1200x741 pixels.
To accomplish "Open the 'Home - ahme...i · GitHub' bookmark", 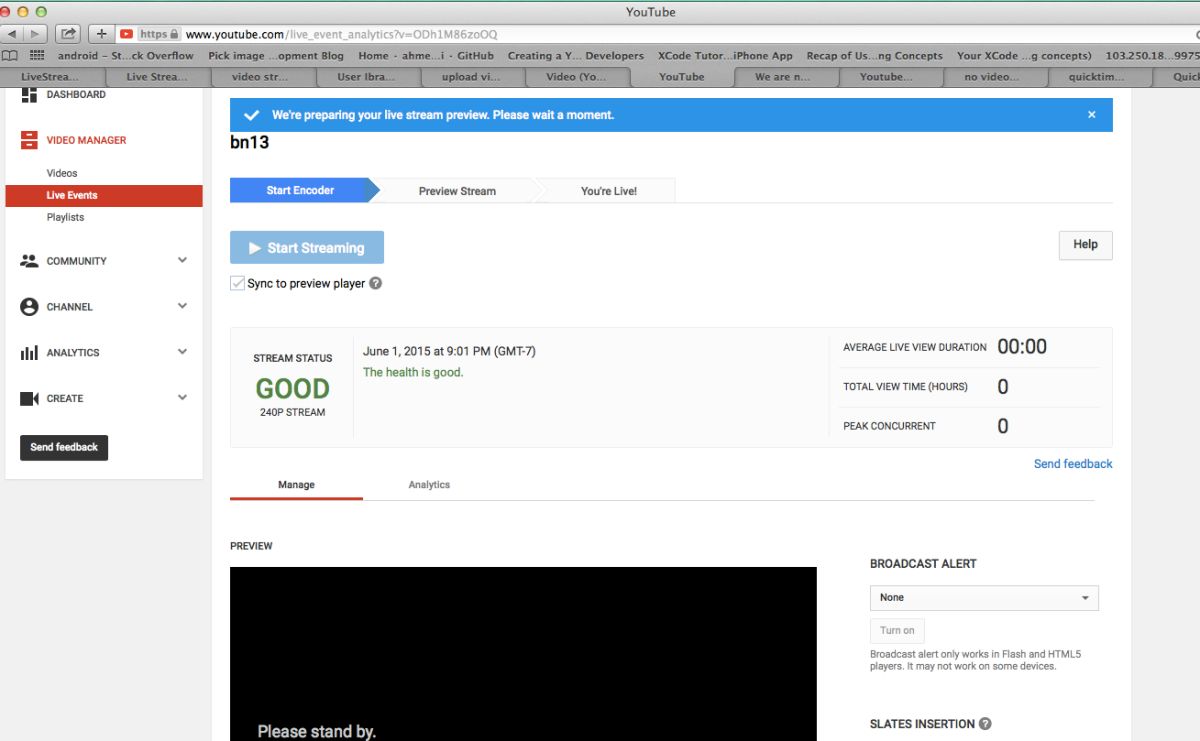I will tap(426, 56).
